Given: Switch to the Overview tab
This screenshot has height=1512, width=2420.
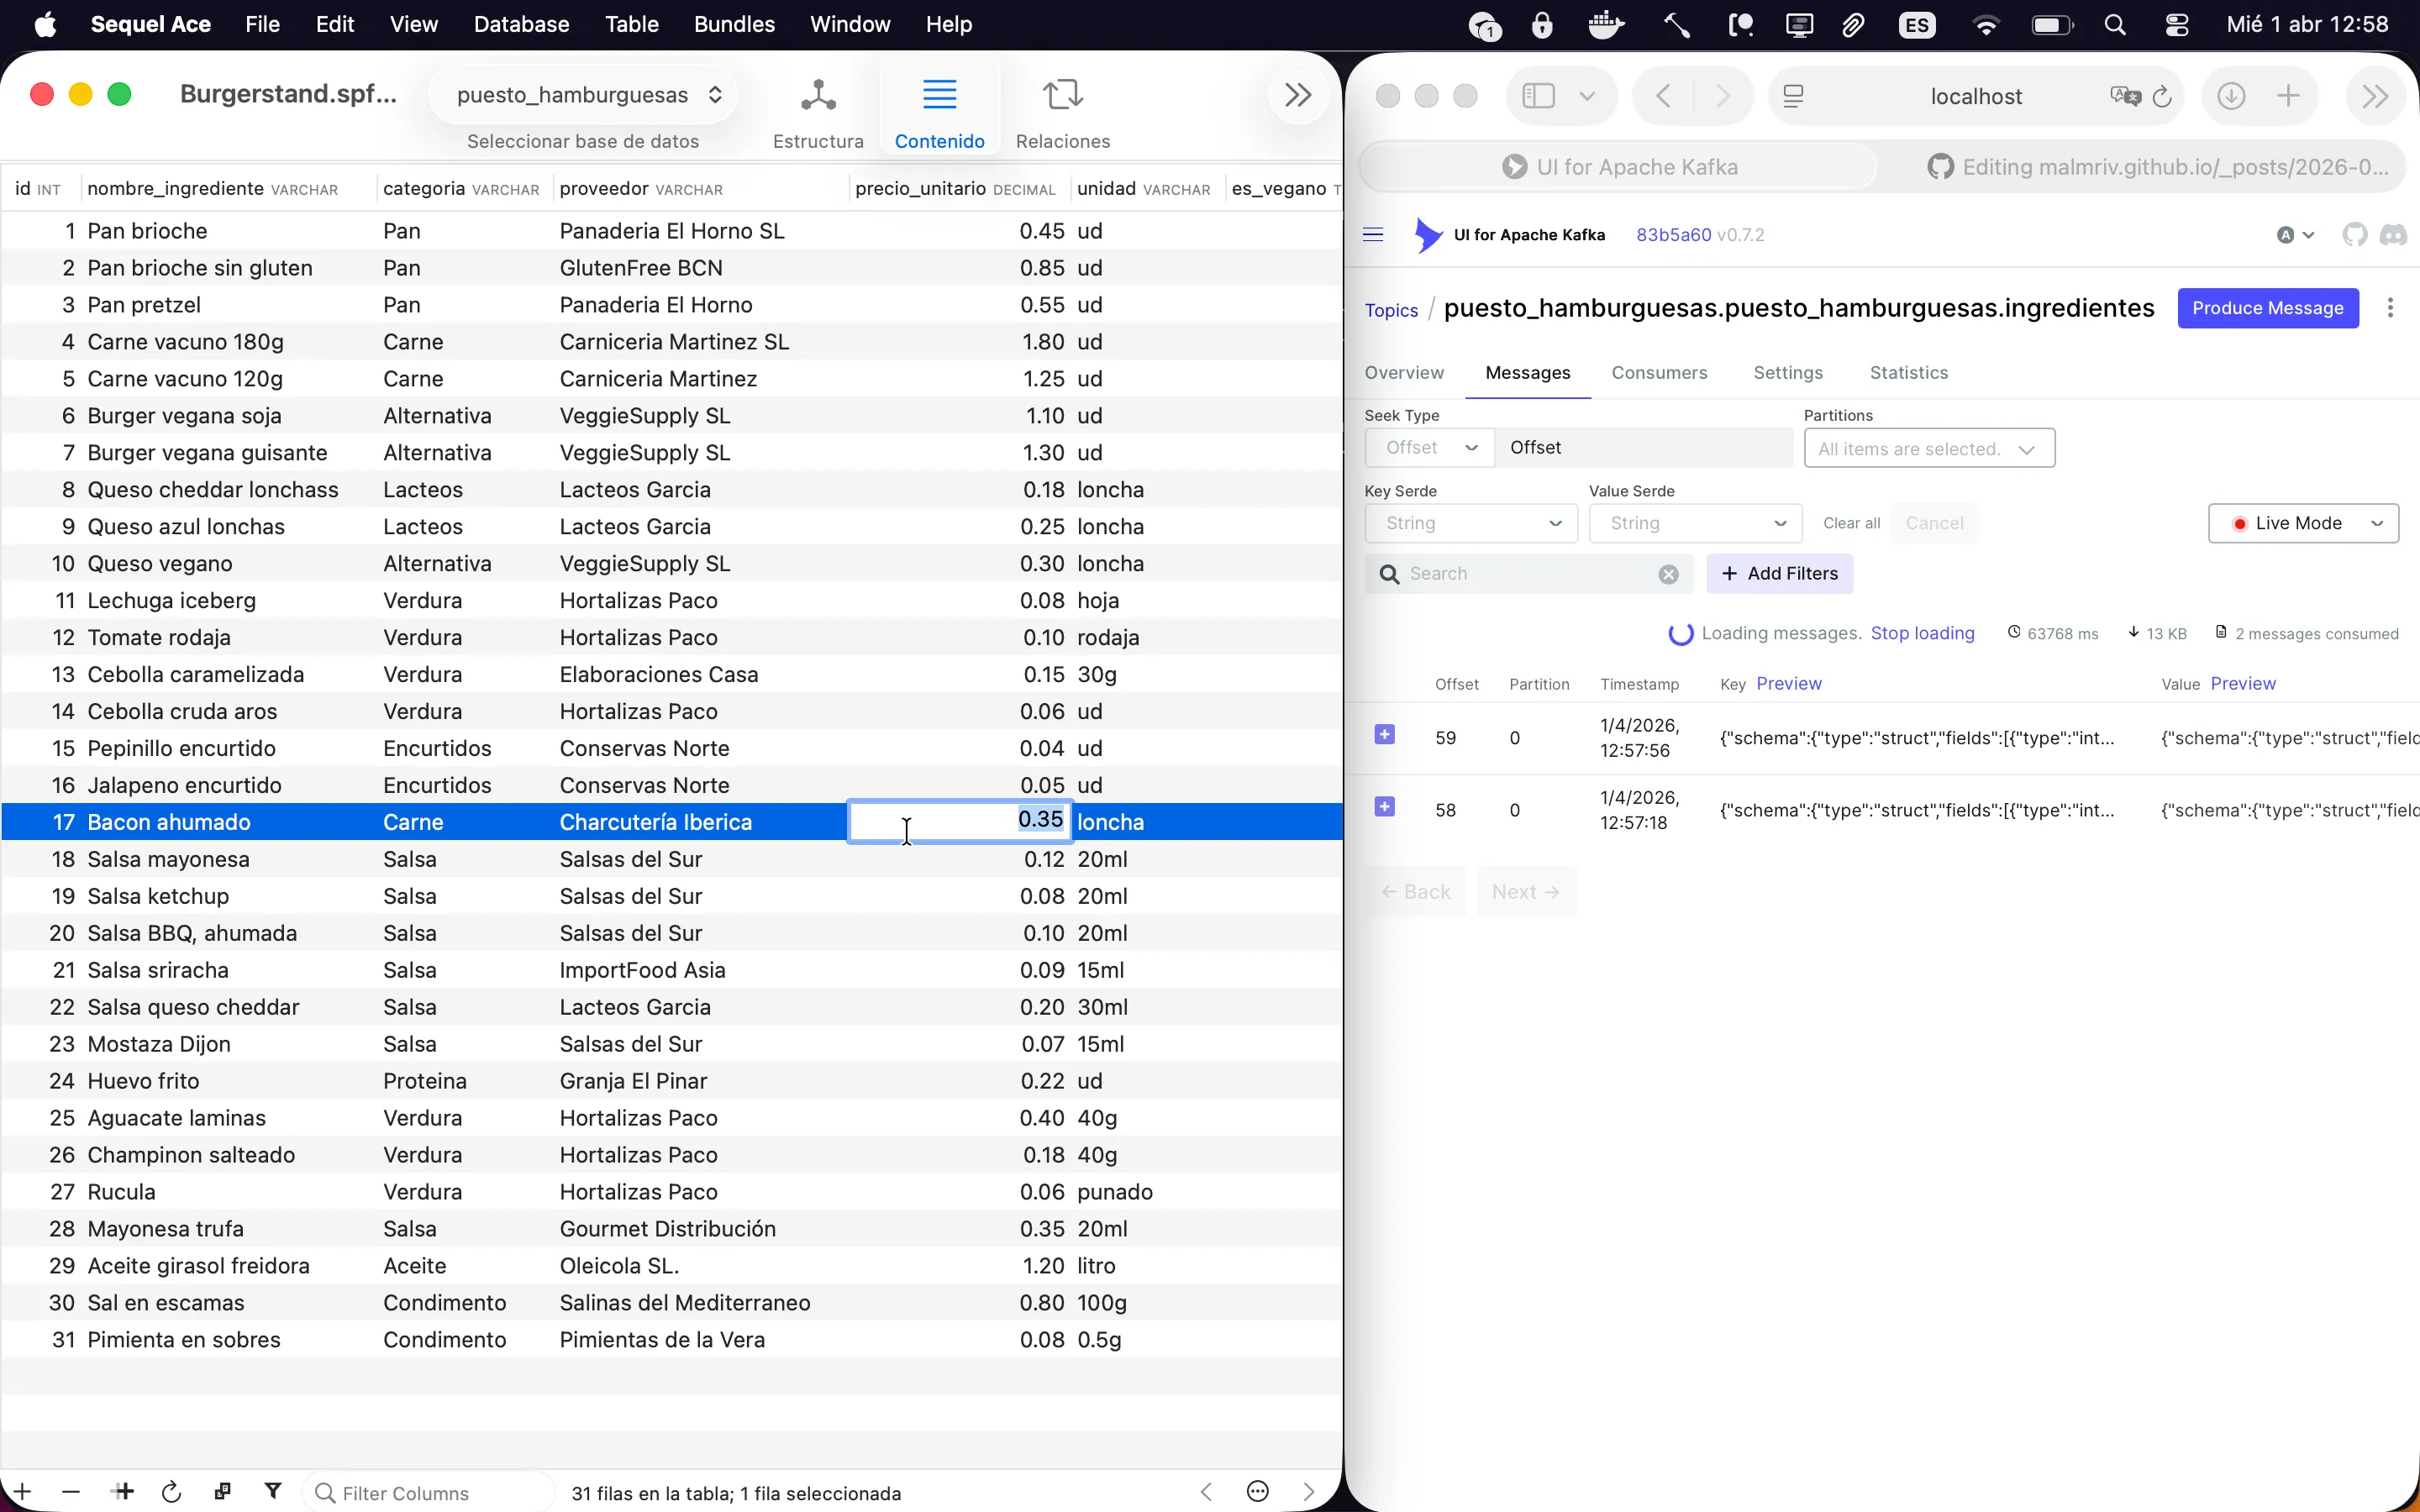Looking at the screenshot, I should pyautogui.click(x=1404, y=372).
